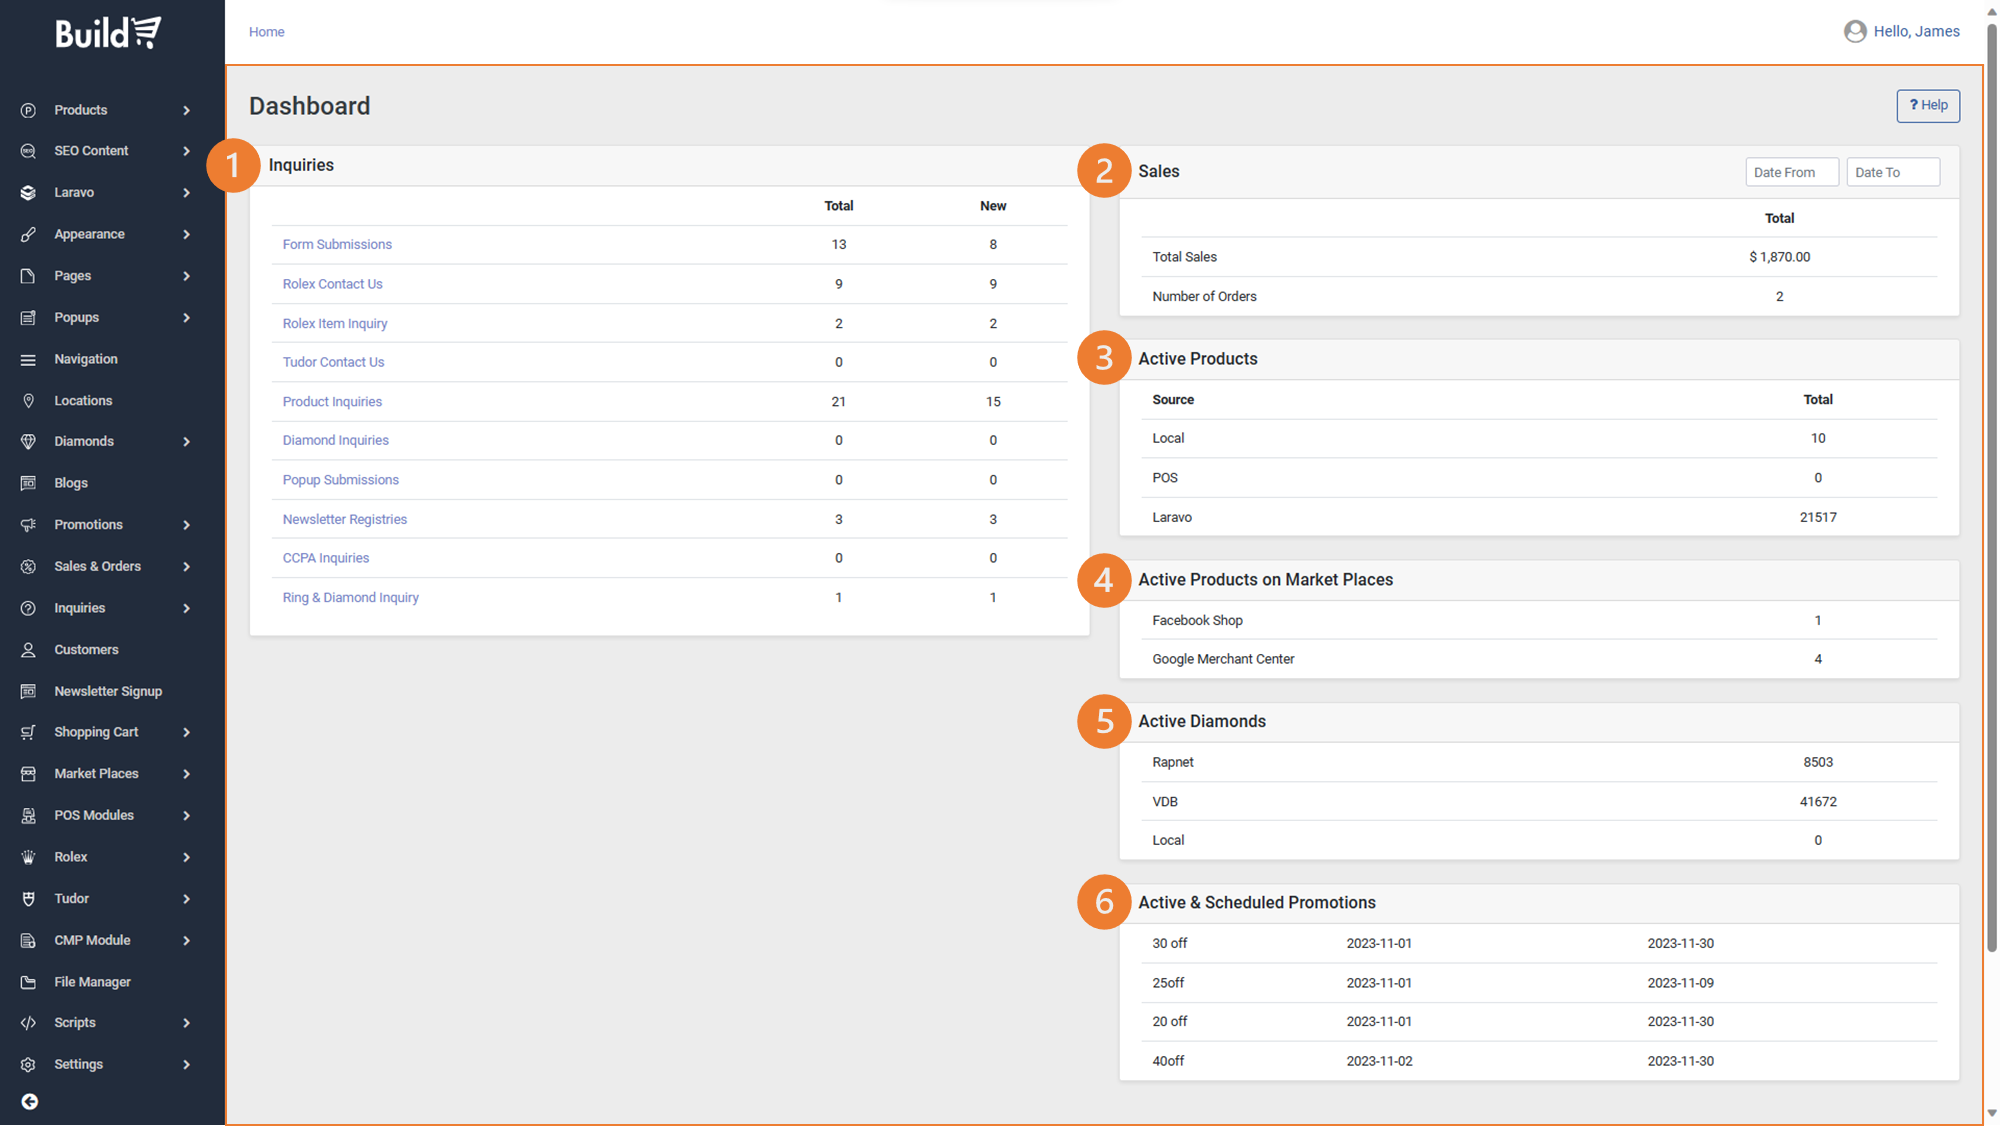Image resolution: width=2000 pixels, height=1126 pixels.
Task: Open the Customers menu item
Action: tap(86, 649)
